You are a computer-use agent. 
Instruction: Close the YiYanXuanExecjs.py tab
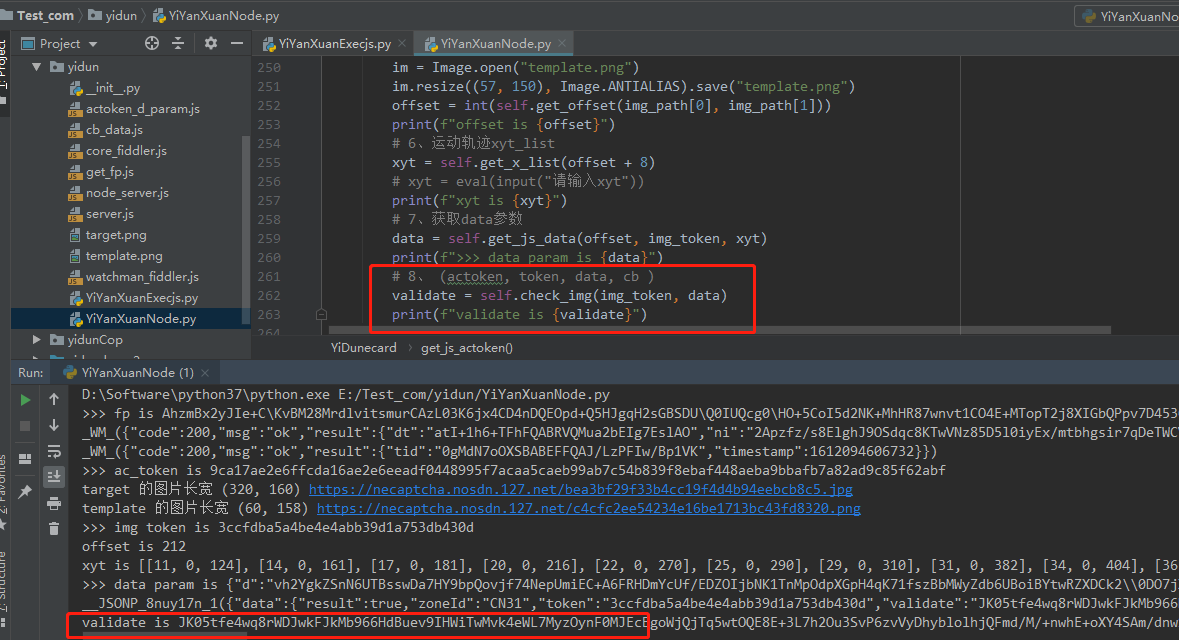pyautogui.click(x=402, y=44)
